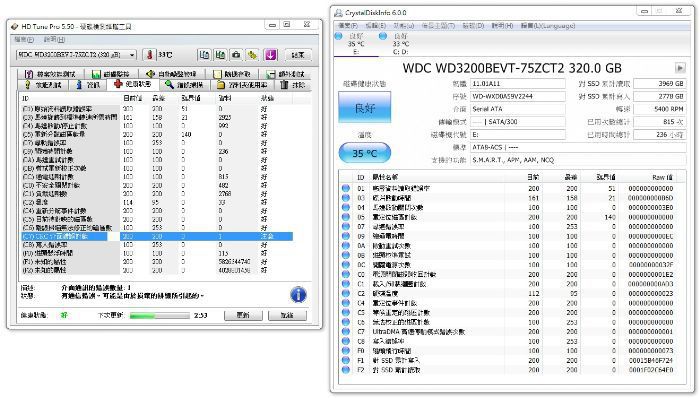Click the copy-text-to-clipboard icon in HD Tune toolbar

(x=204, y=55)
